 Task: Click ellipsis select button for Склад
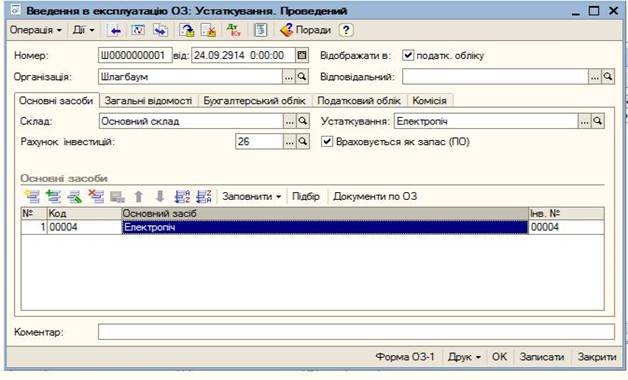290,121
